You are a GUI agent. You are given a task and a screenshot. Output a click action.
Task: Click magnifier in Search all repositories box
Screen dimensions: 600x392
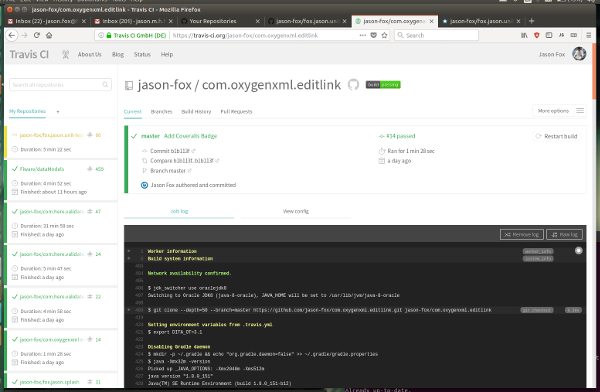point(105,85)
